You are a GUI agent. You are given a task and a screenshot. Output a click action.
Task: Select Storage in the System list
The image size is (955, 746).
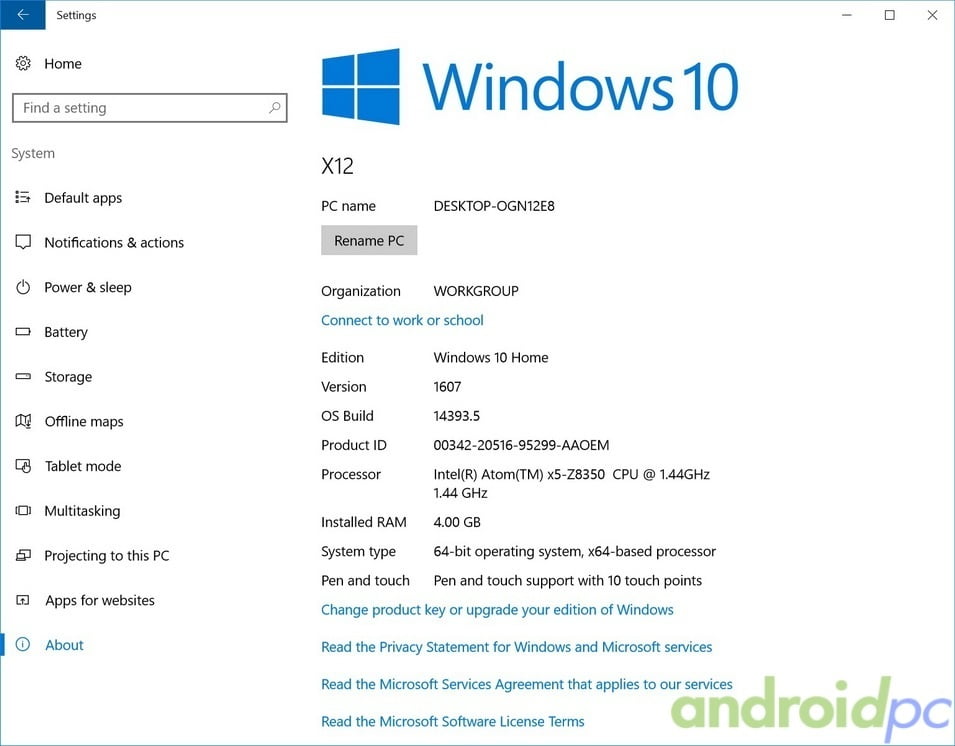point(68,377)
